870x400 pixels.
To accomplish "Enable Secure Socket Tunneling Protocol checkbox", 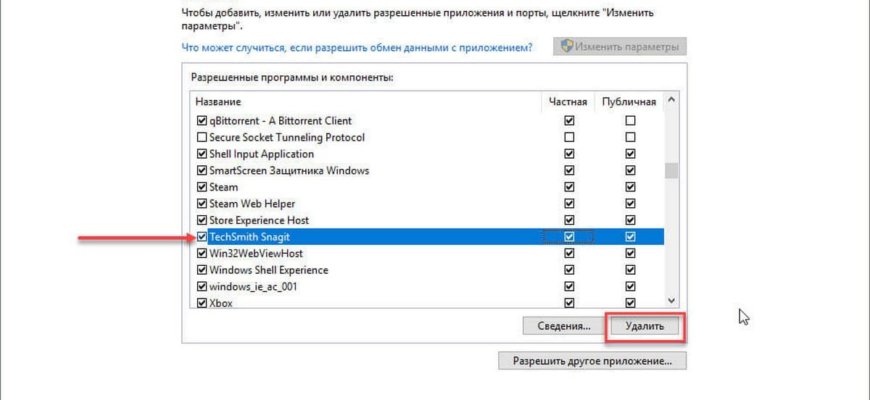I will click(x=202, y=137).
